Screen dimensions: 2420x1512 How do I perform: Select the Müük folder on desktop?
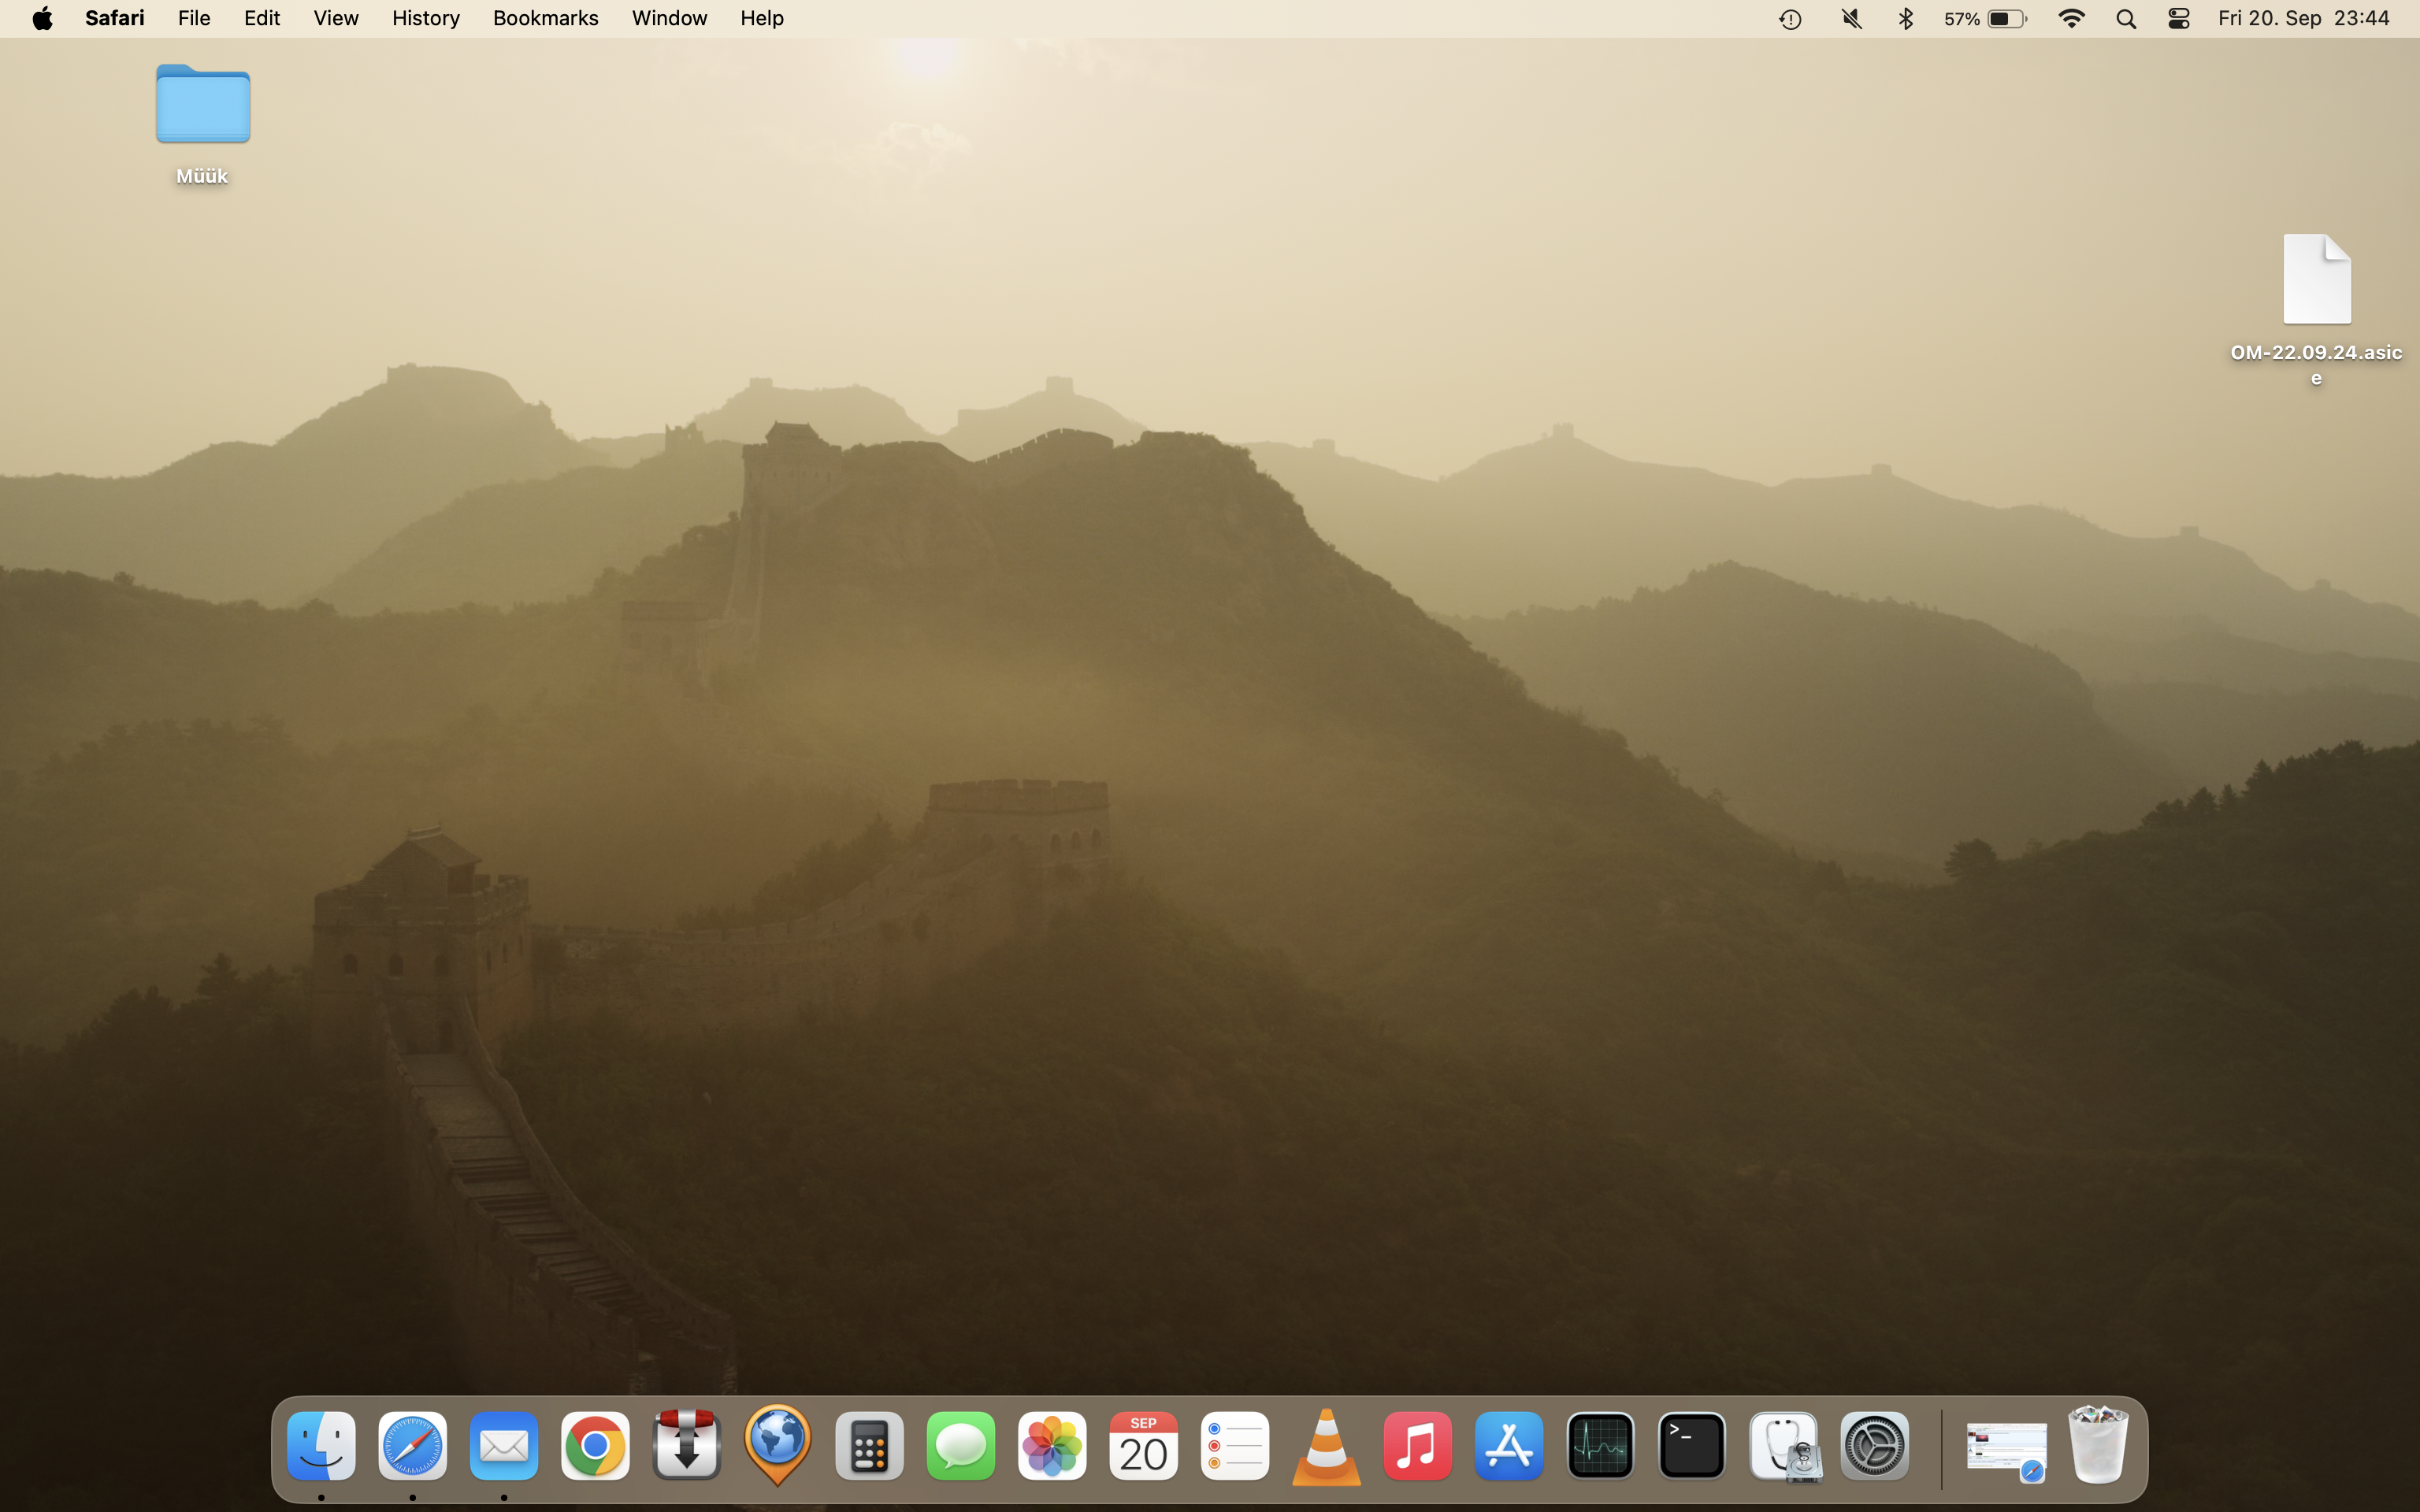click(x=203, y=124)
